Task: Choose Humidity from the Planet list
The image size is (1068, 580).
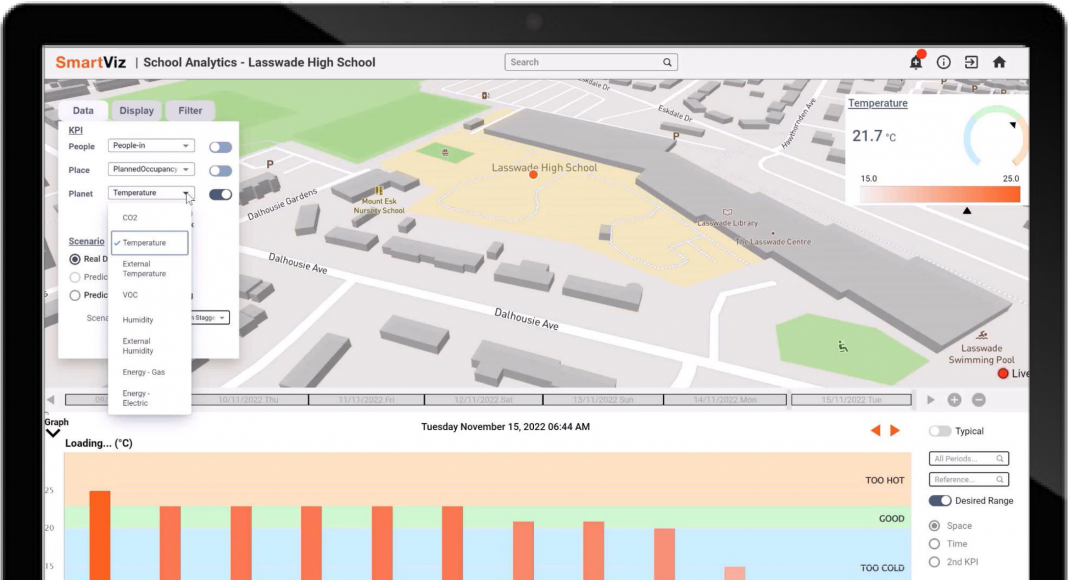Action: (138, 320)
